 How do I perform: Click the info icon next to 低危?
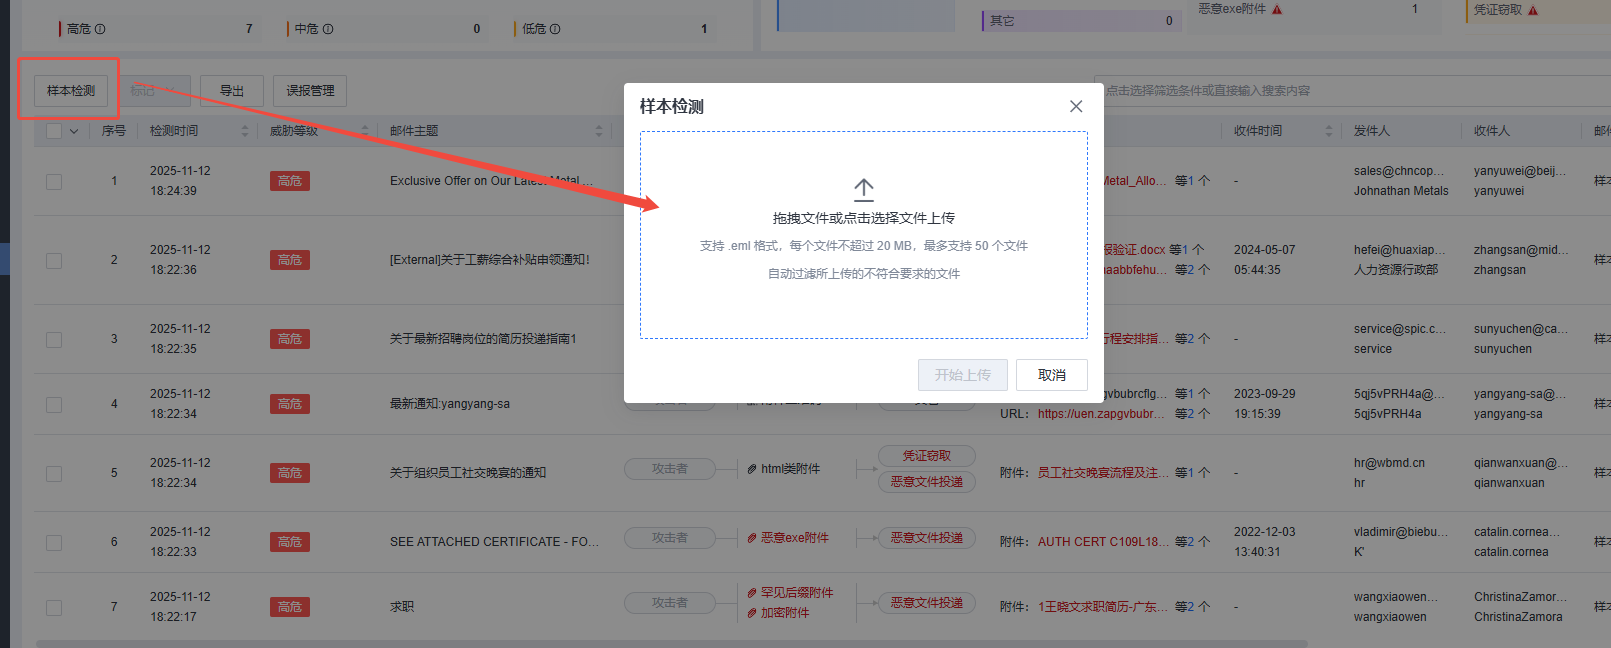555,29
